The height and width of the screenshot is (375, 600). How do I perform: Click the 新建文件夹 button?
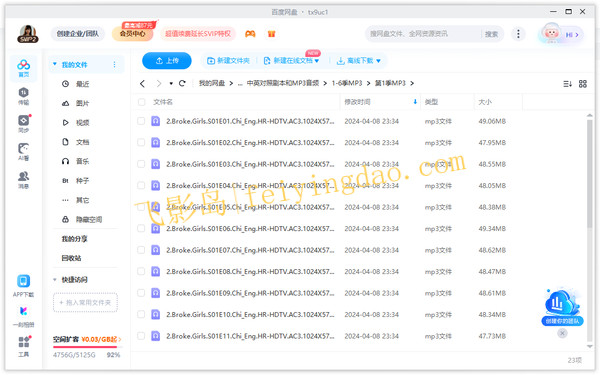click(228, 61)
